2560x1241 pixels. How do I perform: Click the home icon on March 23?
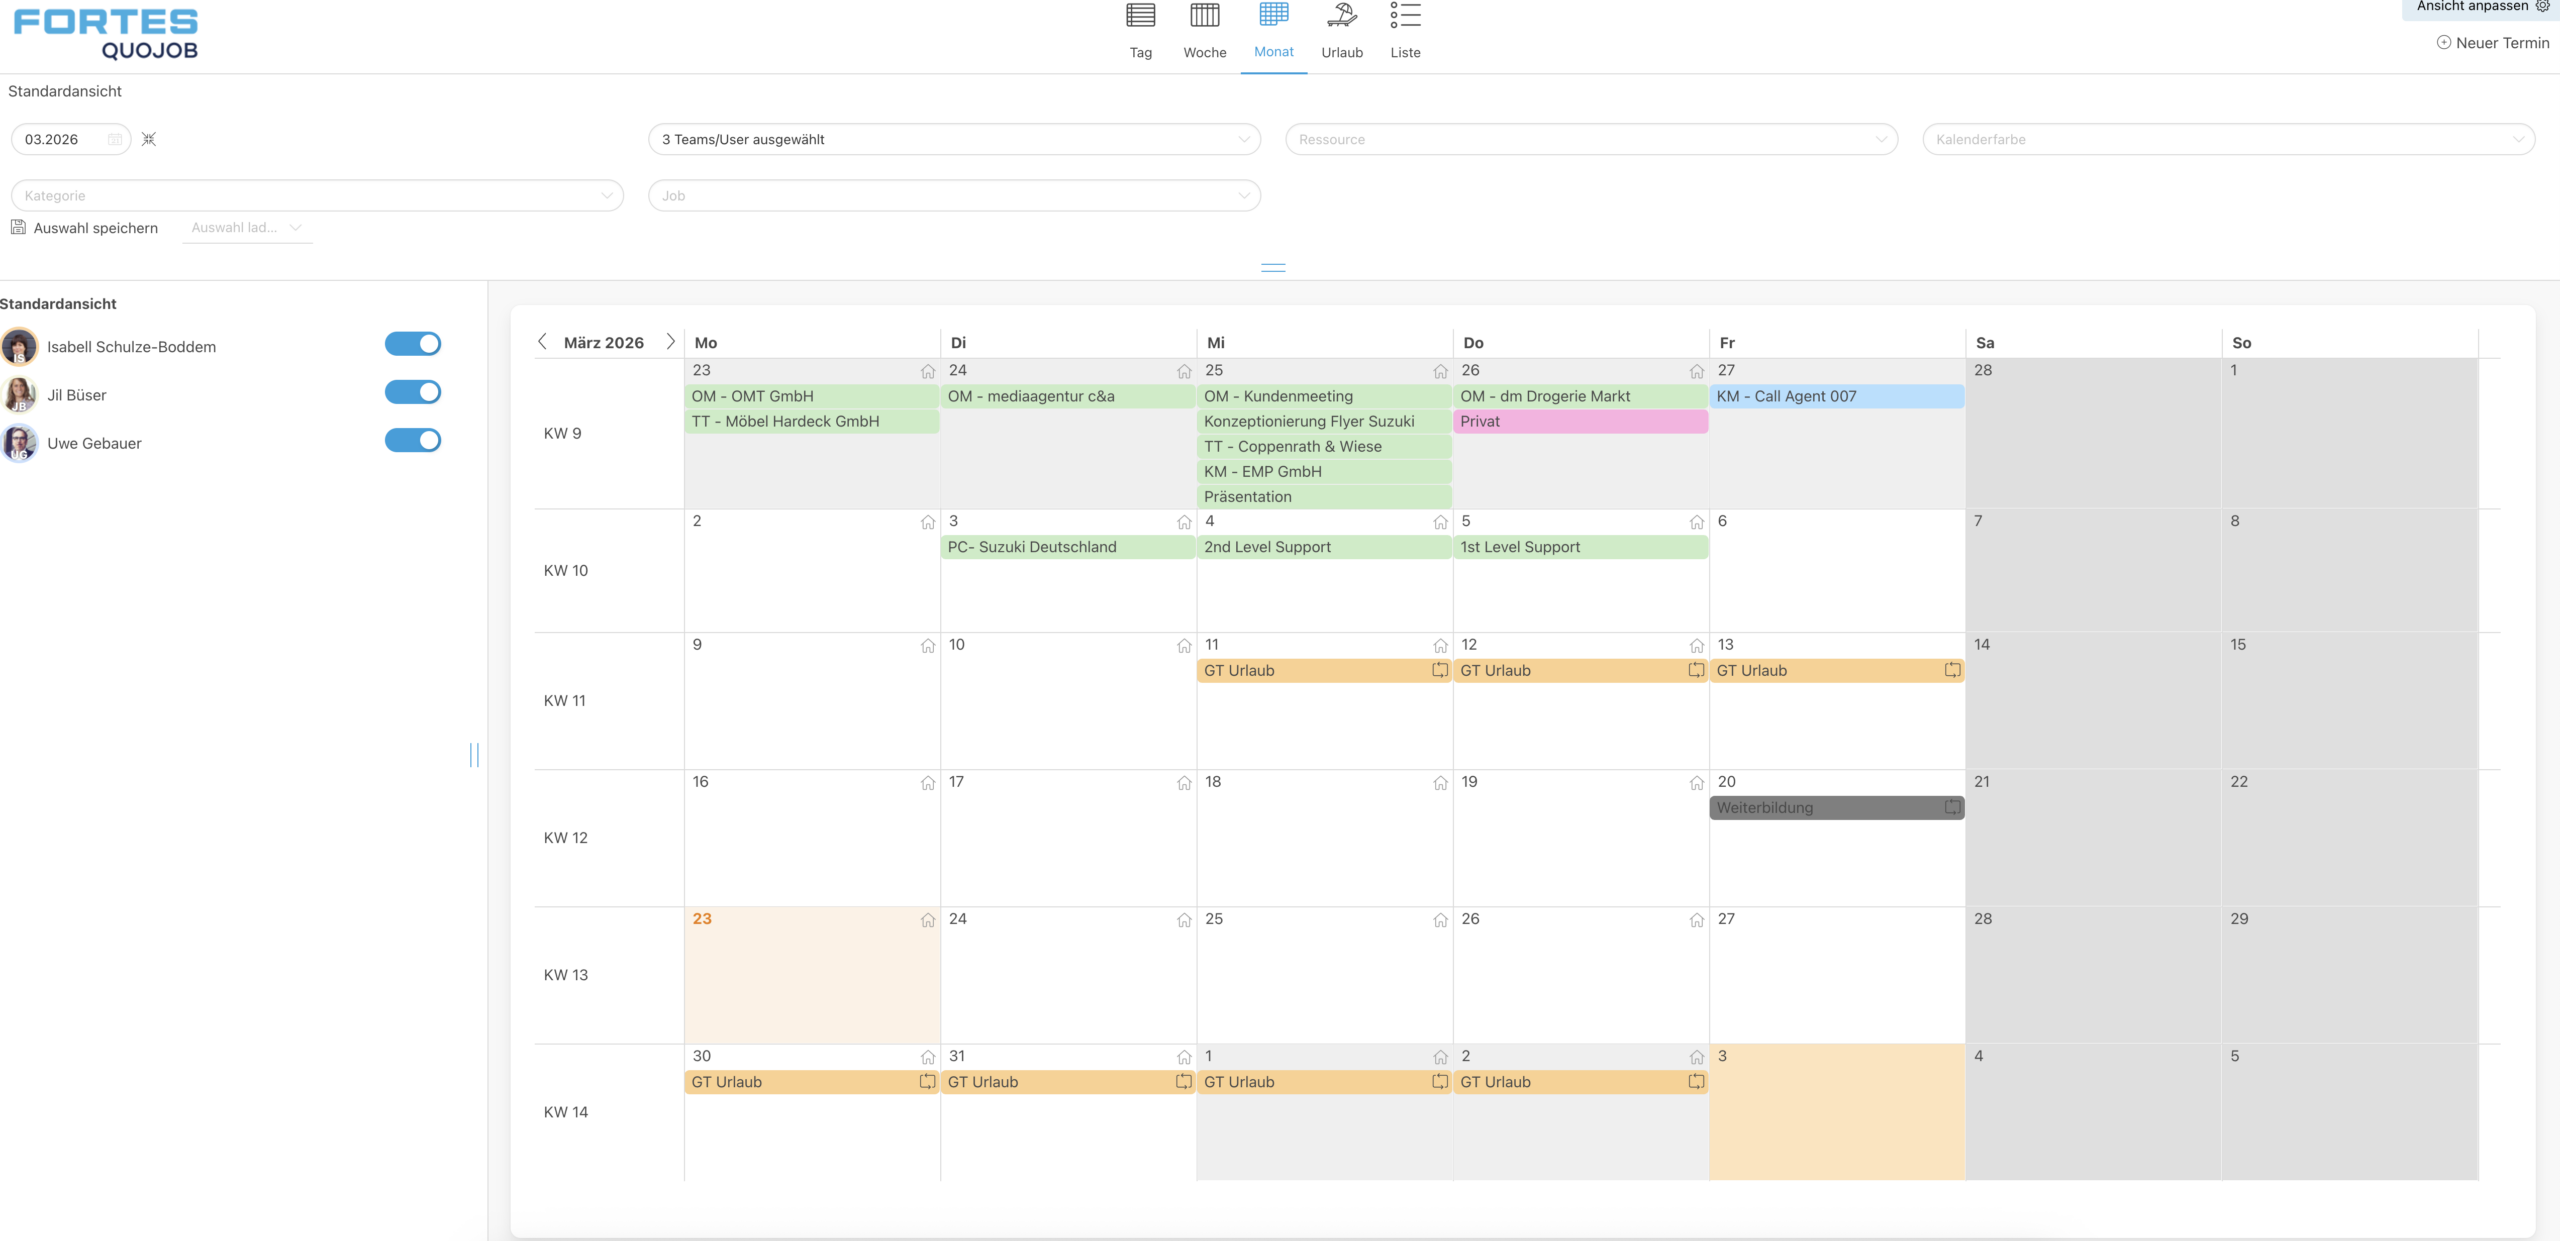click(927, 920)
